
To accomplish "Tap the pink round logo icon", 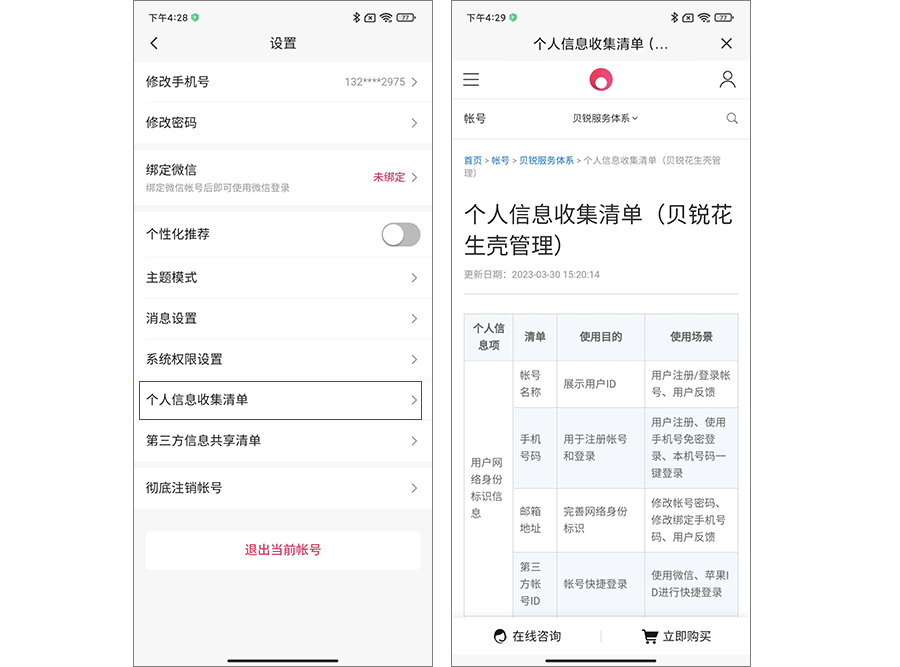I will pyautogui.click(x=601, y=79).
